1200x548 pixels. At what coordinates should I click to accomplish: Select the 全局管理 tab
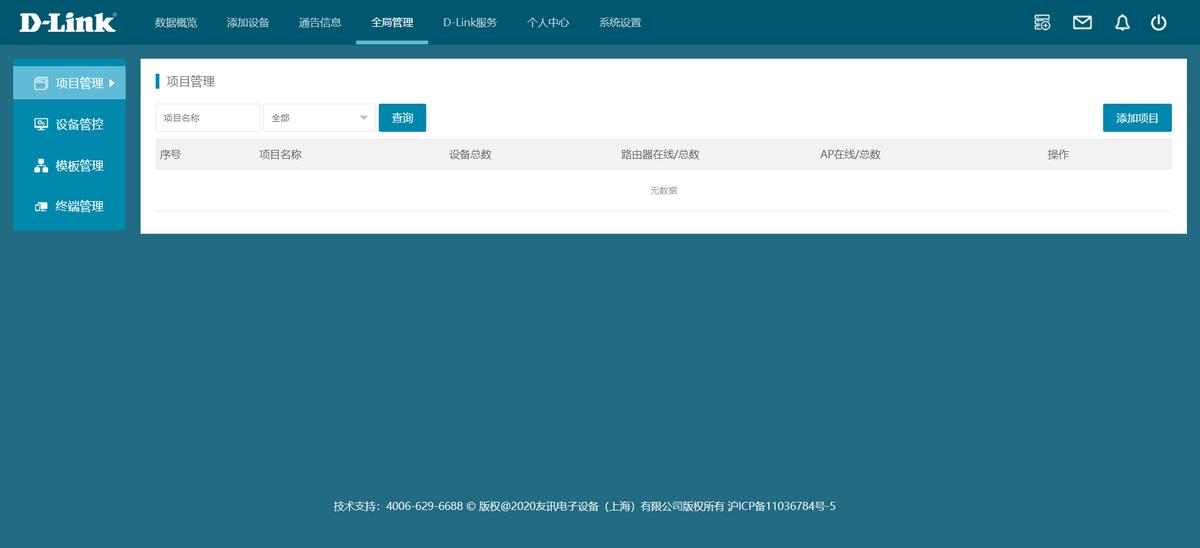(x=392, y=22)
